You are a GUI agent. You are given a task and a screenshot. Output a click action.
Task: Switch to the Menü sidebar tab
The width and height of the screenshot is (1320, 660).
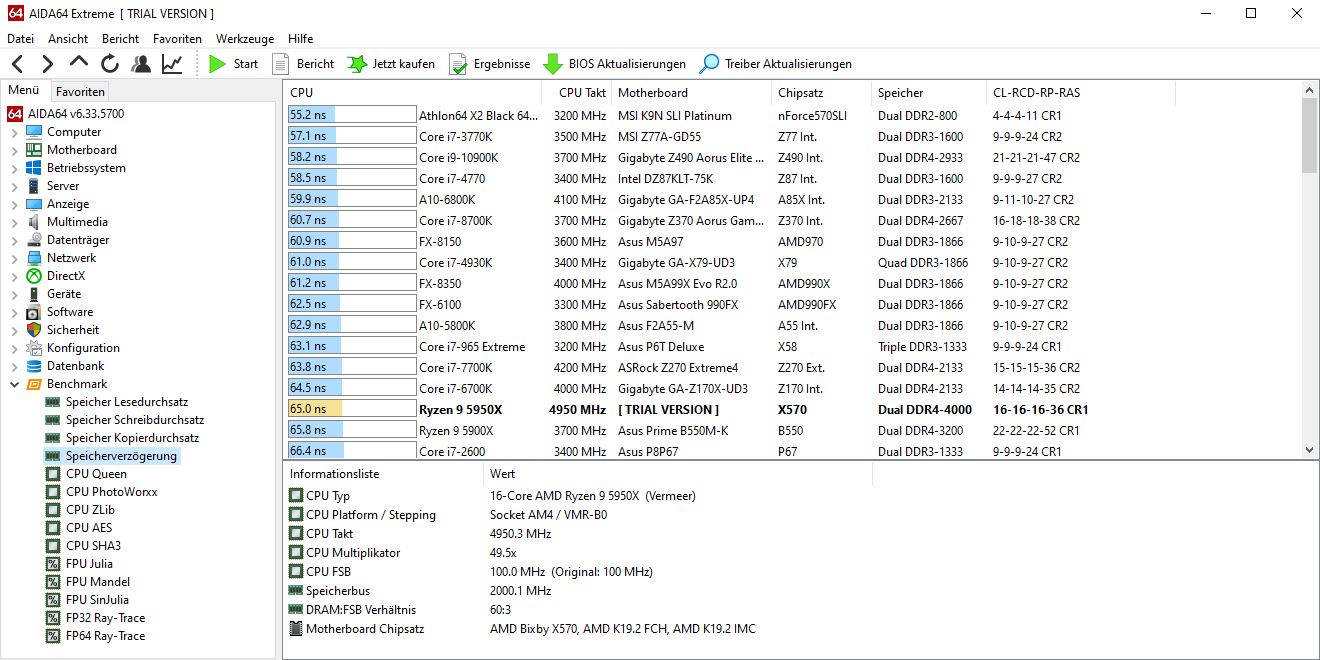pyautogui.click(x=24, y=90)
